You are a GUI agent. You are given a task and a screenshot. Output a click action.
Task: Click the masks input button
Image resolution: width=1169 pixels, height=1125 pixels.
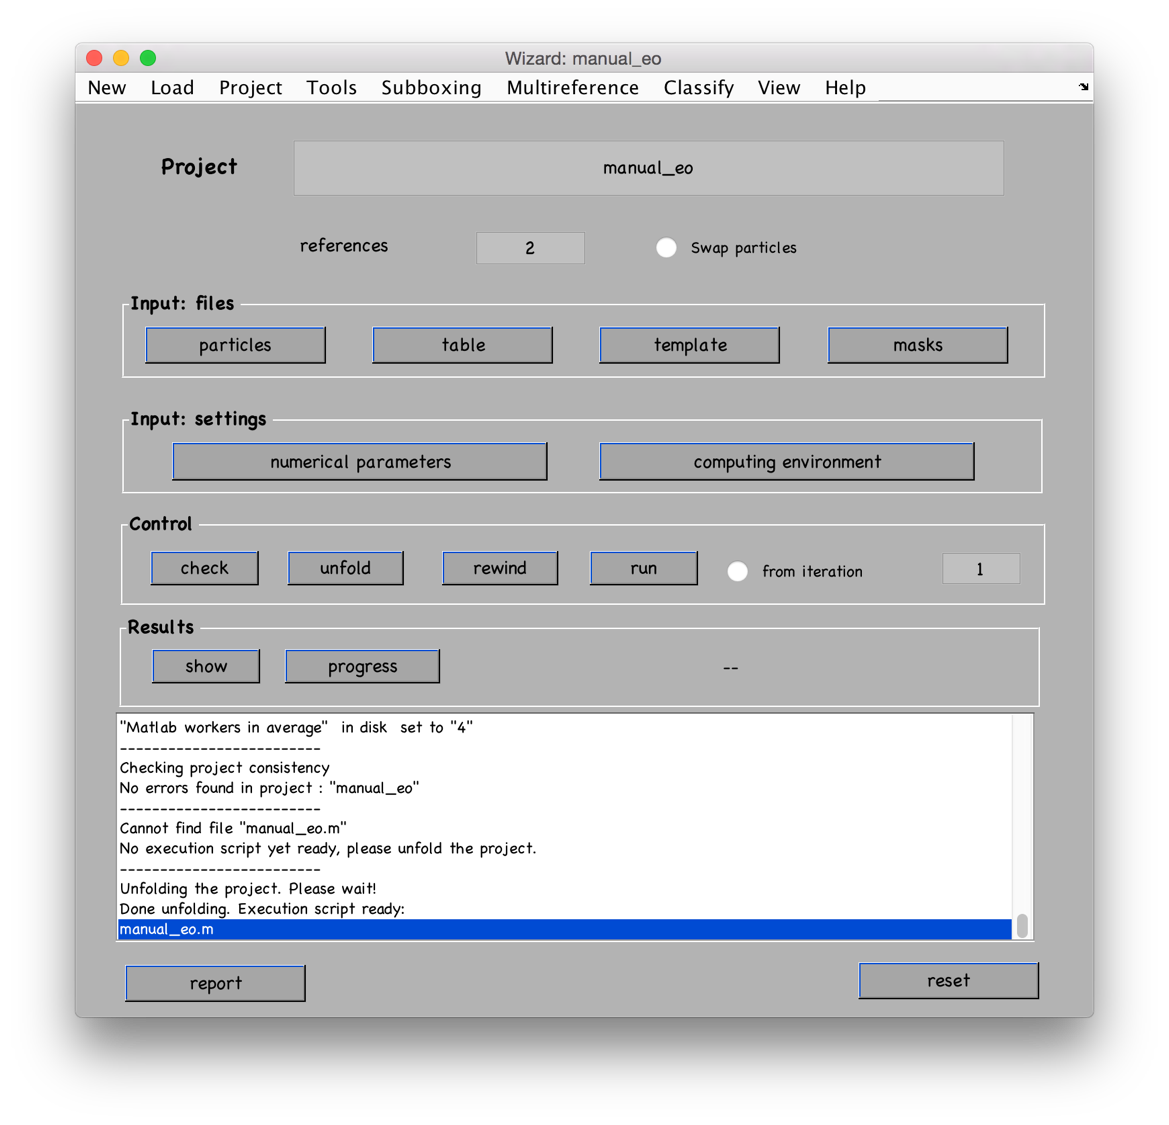(918, 345)
